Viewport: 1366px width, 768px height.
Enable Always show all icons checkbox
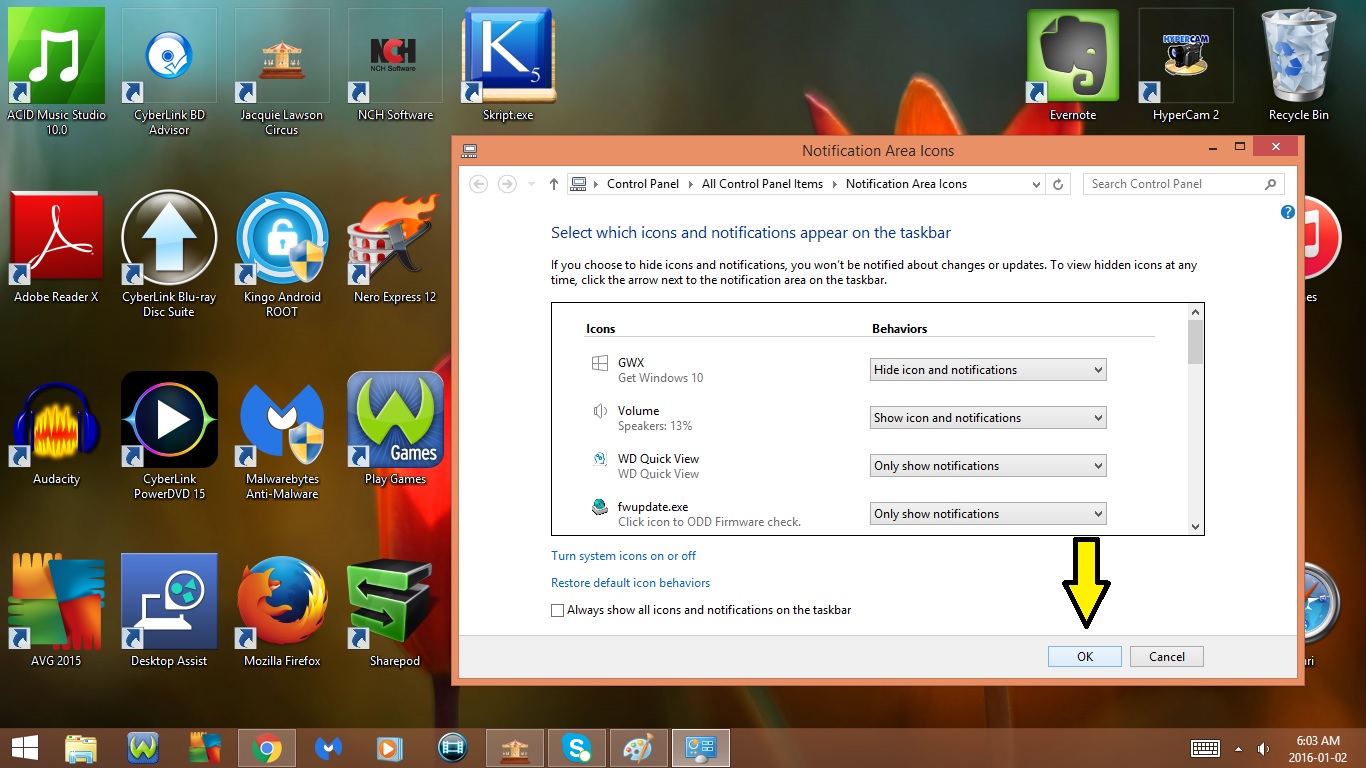click(x=557, y=610)
